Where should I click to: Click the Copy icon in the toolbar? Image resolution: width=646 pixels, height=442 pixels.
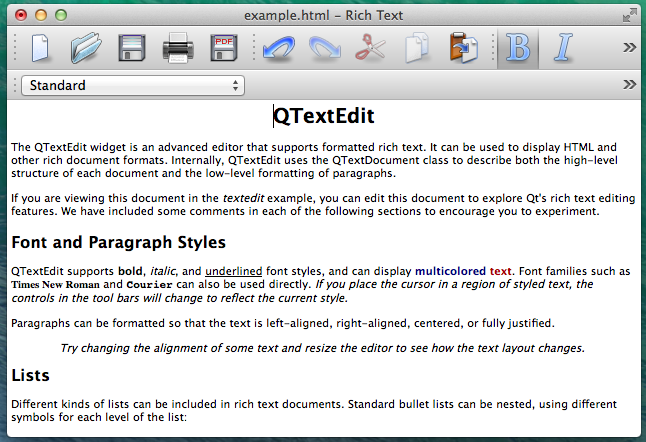(417, 47)
